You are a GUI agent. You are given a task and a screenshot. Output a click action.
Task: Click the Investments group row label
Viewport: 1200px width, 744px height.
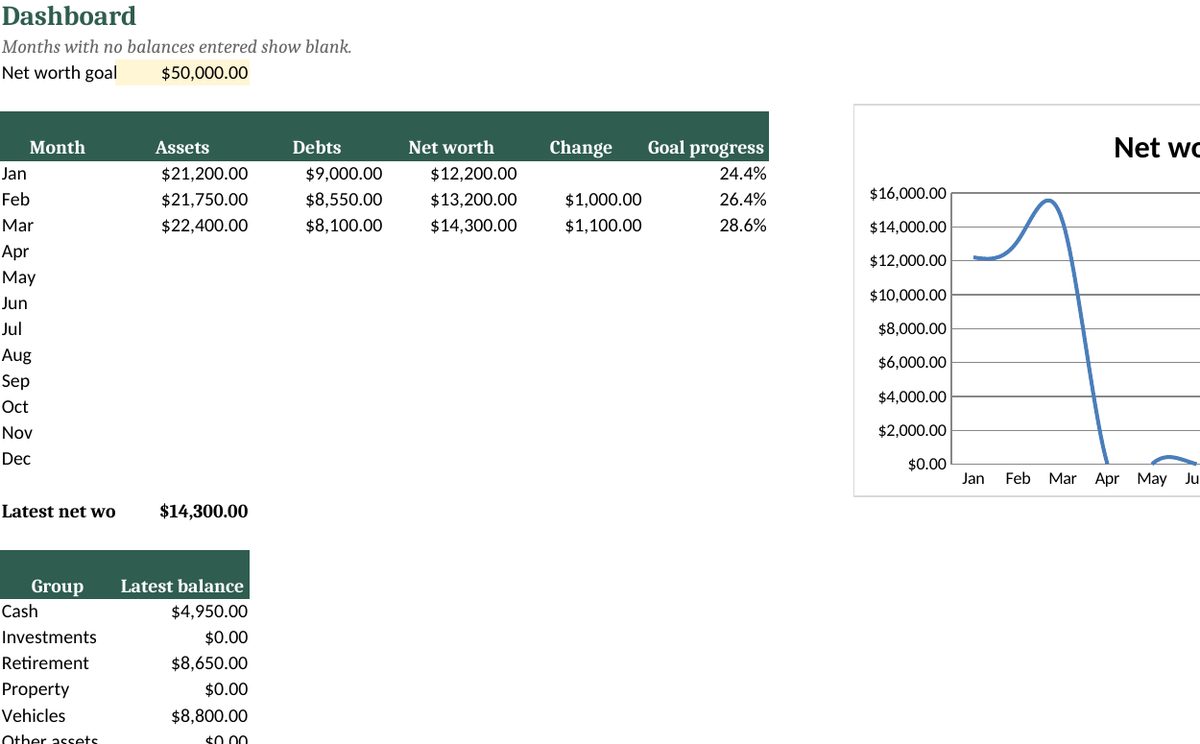(x=49, y=637)
